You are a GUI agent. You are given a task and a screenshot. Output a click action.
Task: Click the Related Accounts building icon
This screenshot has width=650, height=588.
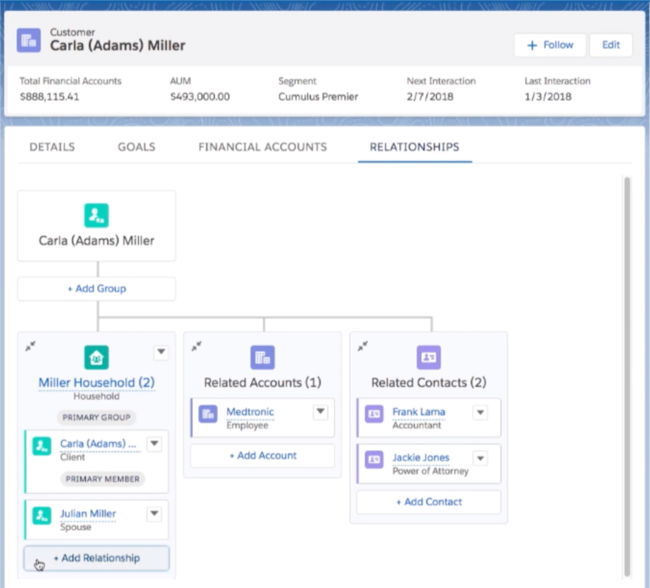coord(263,357)
